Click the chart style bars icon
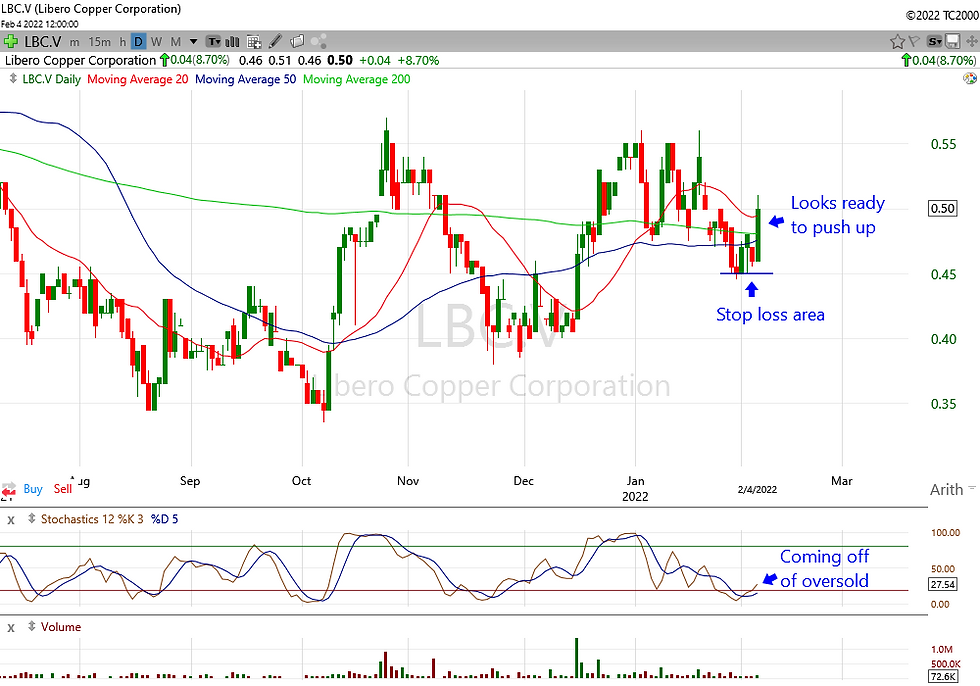Viewport: 980px width, 686px height. pos(232,42)
